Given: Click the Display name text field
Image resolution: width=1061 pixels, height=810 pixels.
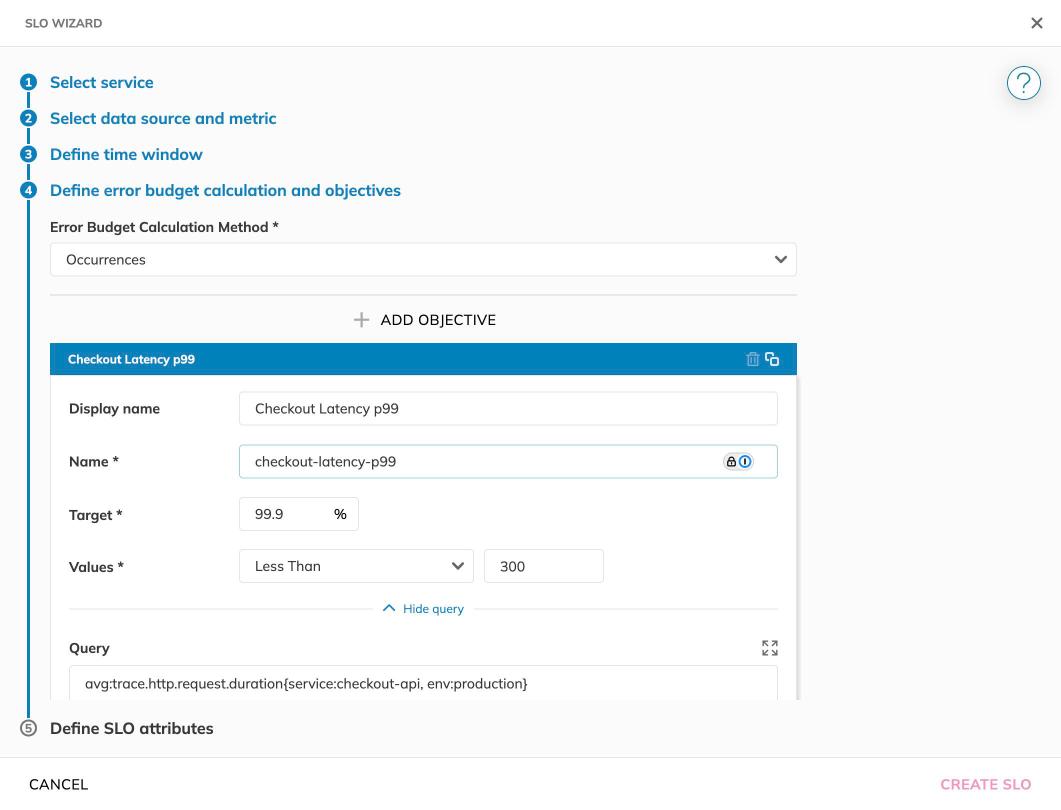Looking at the screenshot, I should click(508, 408).
